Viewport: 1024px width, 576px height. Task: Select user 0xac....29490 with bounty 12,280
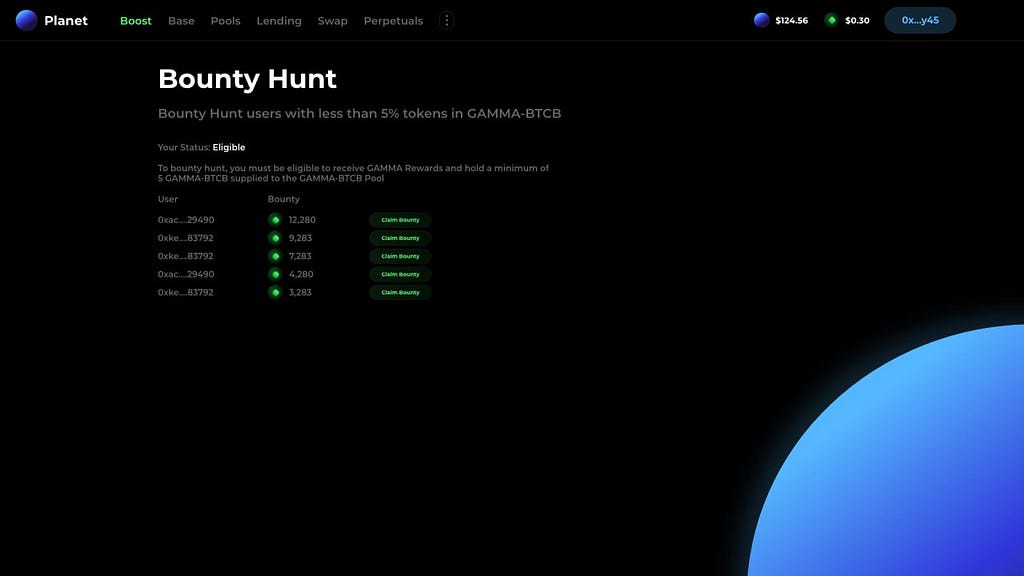pyautogui.click(x=185, y=220)
